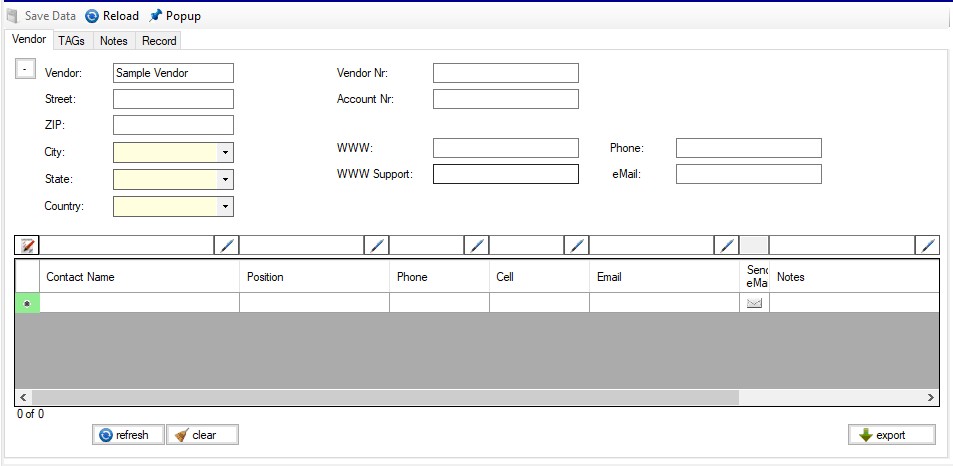The image size is (953, 466).
Task: Expand the State dropdown list
Action: [226, 180]
